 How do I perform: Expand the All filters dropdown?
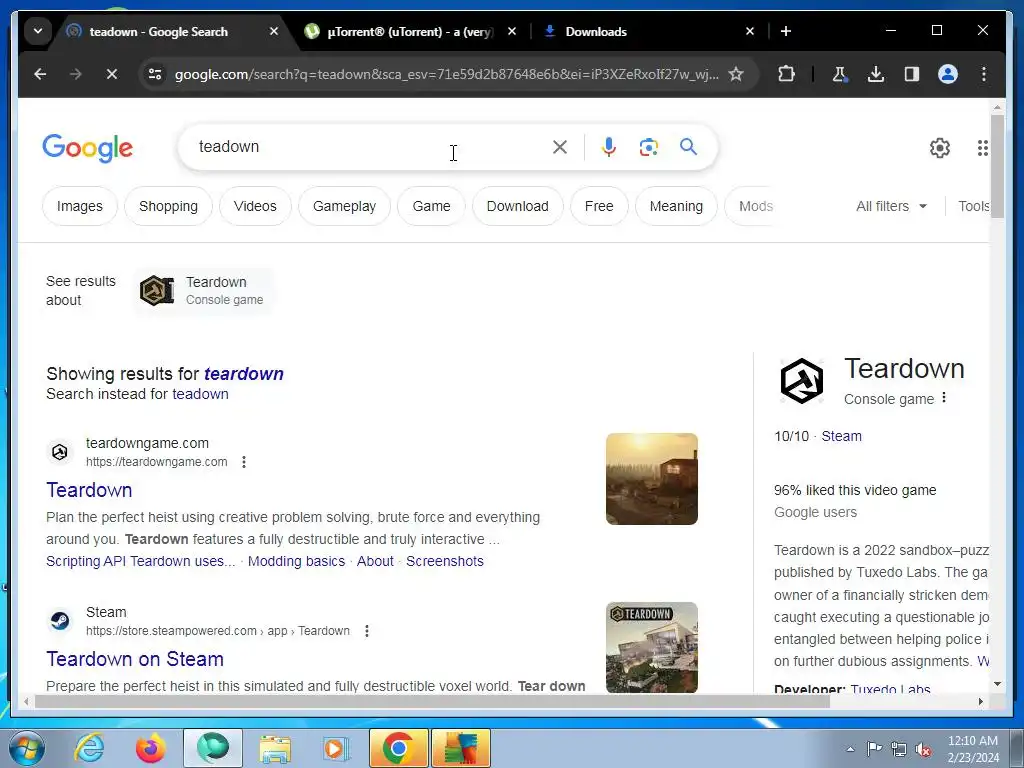891,206
